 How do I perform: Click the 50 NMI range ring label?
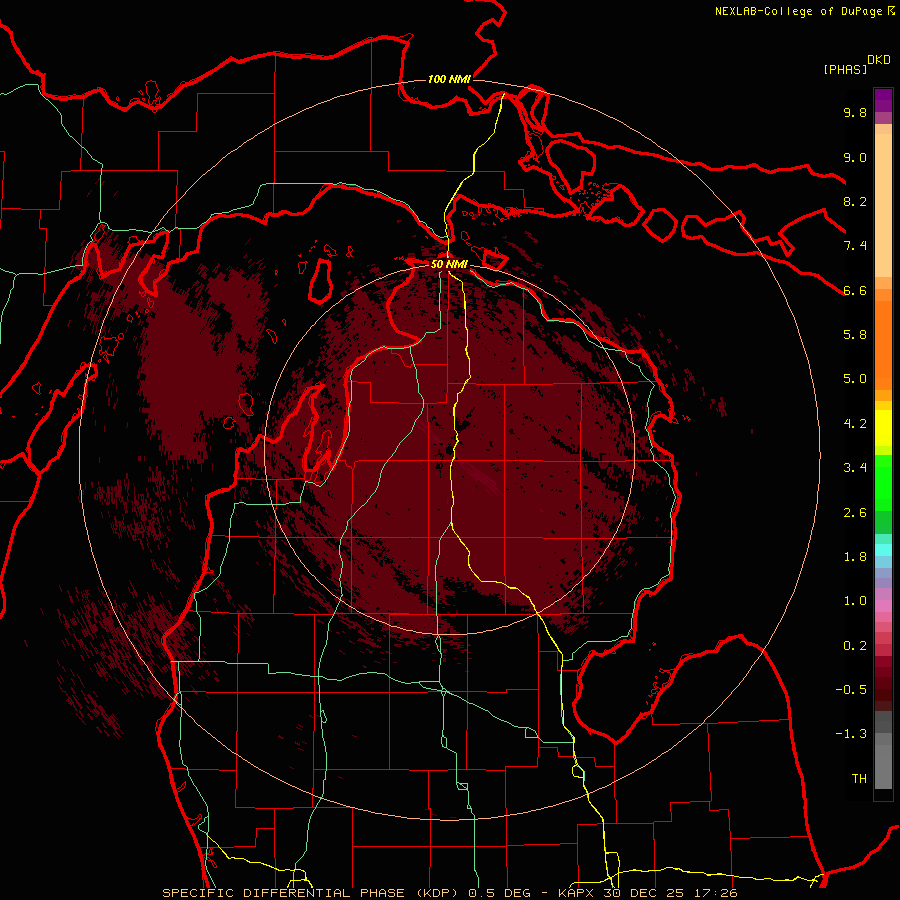click(449, 264)
